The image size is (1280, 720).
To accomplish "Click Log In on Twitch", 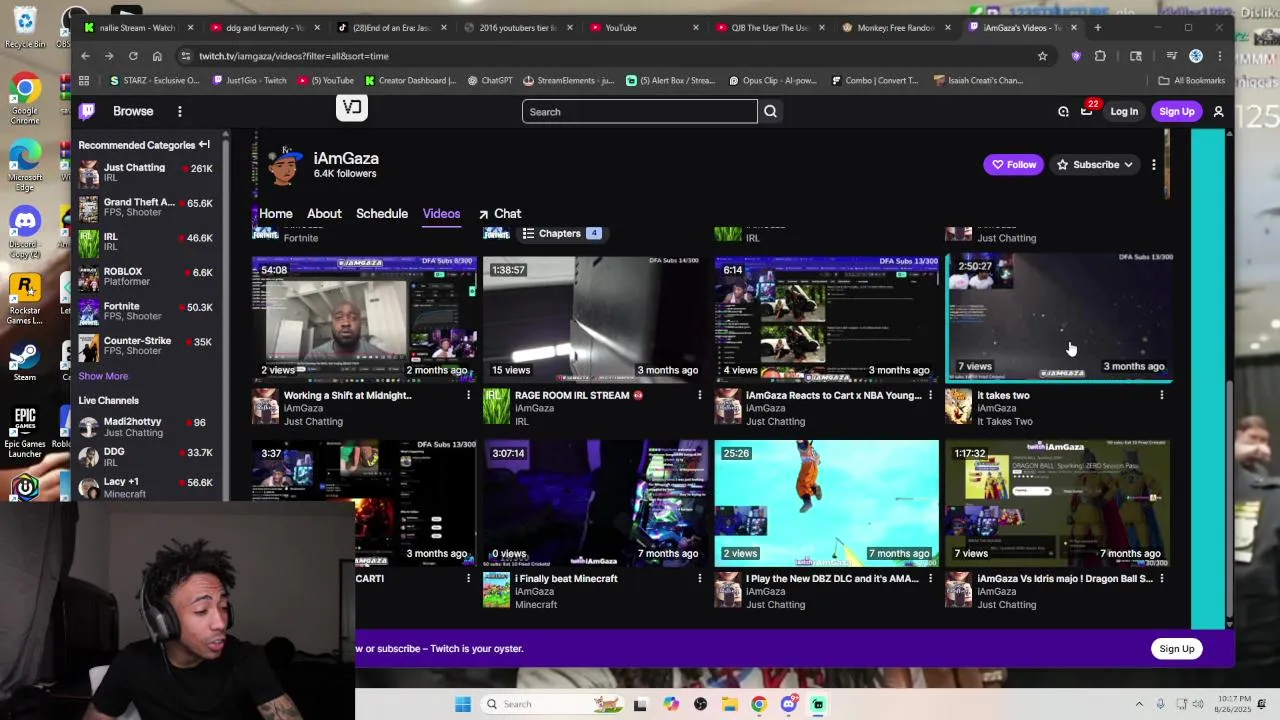I will [1124, 112].
